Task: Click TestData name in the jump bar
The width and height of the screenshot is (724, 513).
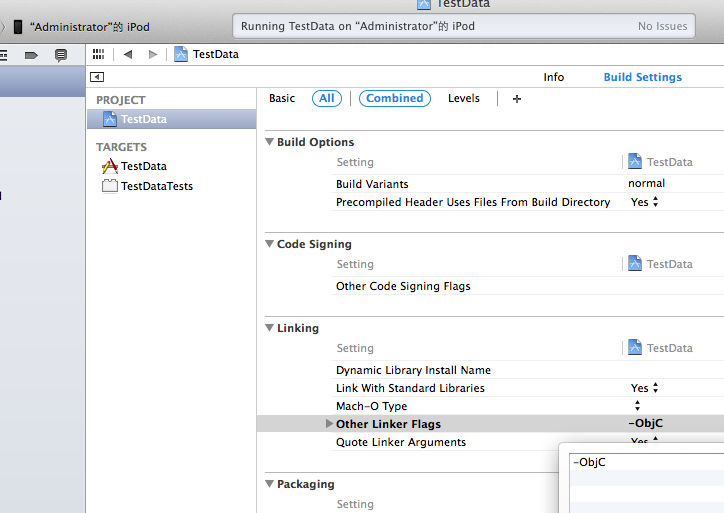Action: click(x=216, y=54)
